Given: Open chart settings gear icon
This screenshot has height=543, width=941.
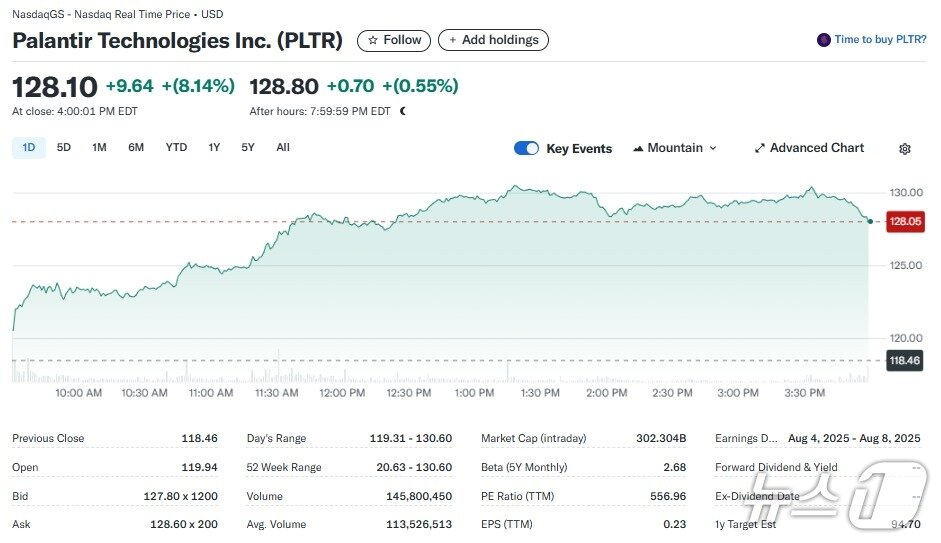Looking at the screenshot, I should pos(905,149).
